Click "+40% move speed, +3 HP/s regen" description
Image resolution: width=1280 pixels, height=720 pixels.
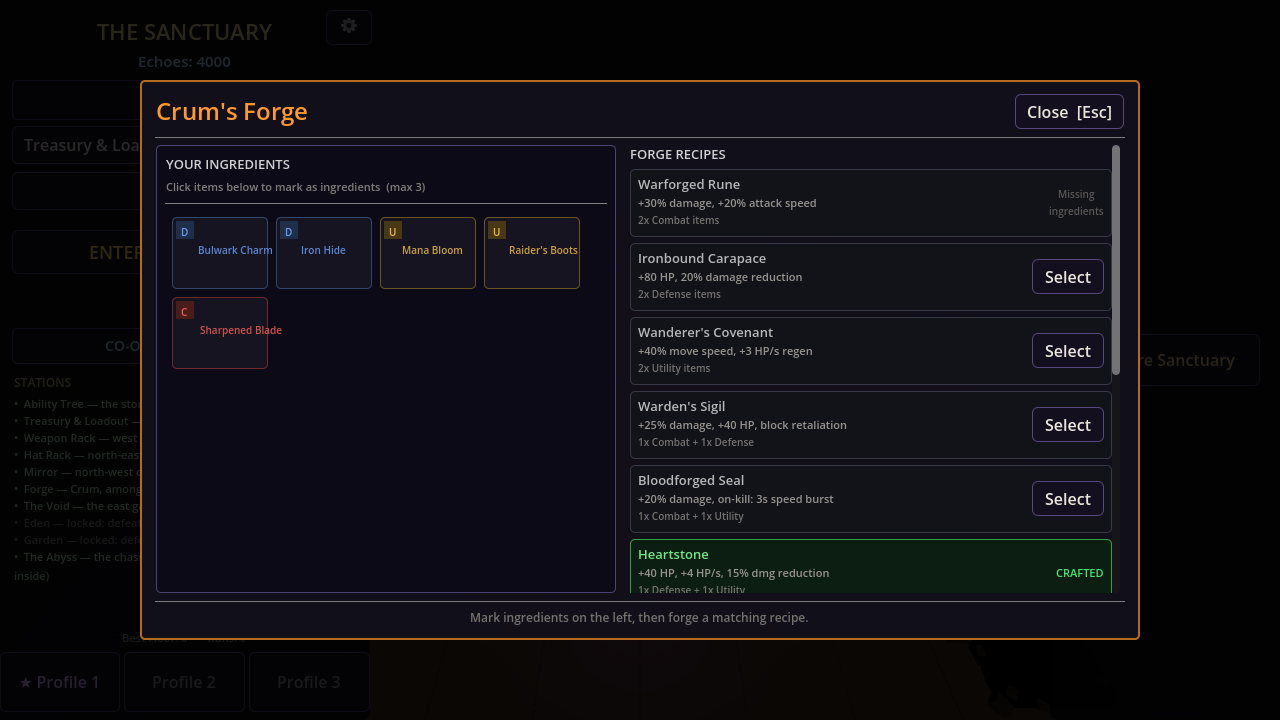coord(725,351)
